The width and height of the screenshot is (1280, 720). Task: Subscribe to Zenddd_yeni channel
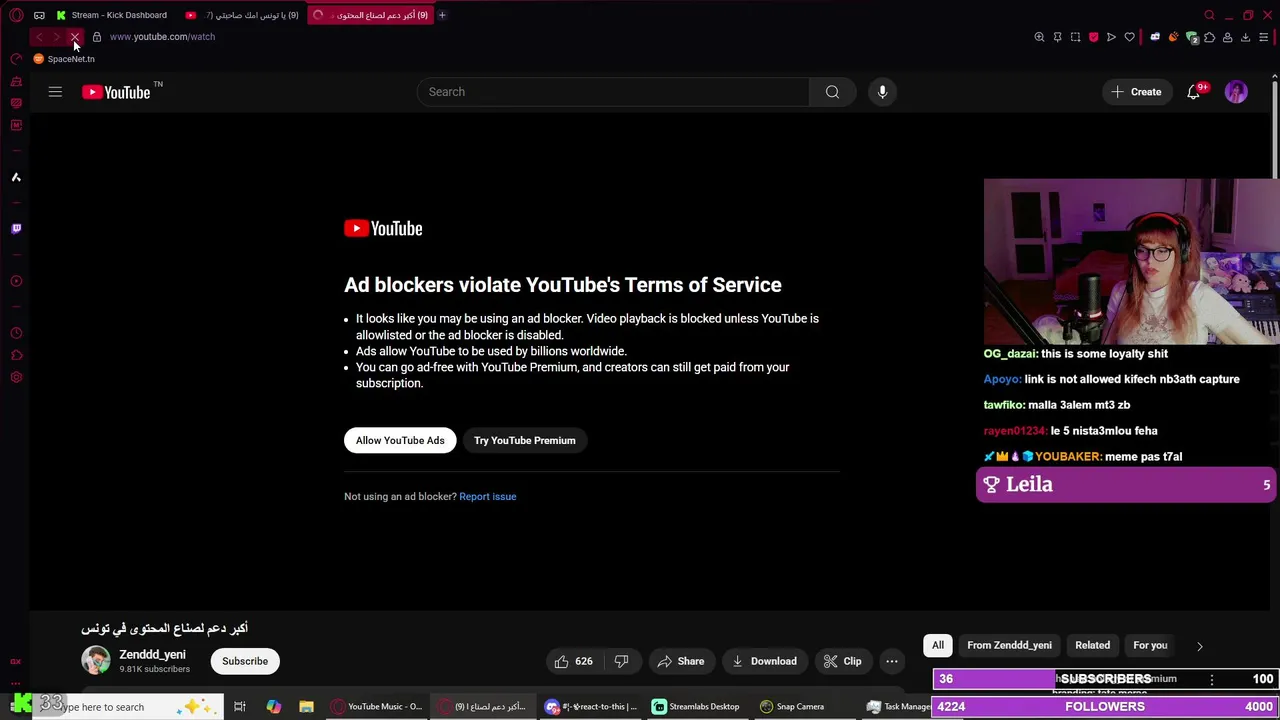[x=245, y=661]
